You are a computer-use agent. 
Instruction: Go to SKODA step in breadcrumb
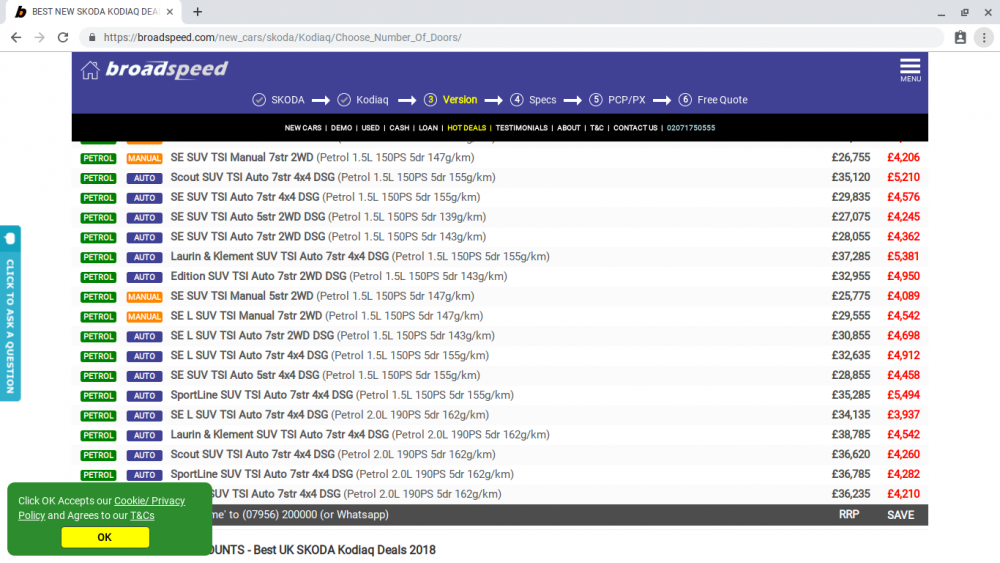click(279, 100)
